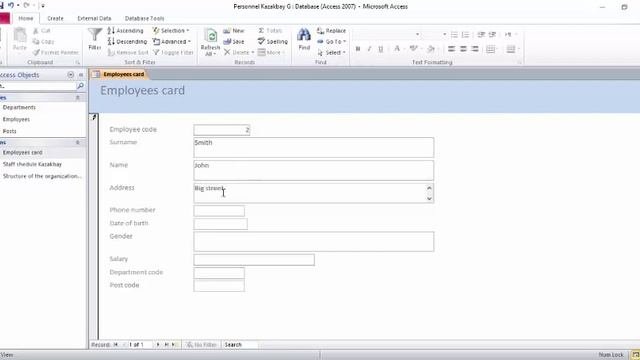The width and height of the screenshot is (640, 360).
Task: Click the alternate row color icon
Action: click(x=511, y=49)
